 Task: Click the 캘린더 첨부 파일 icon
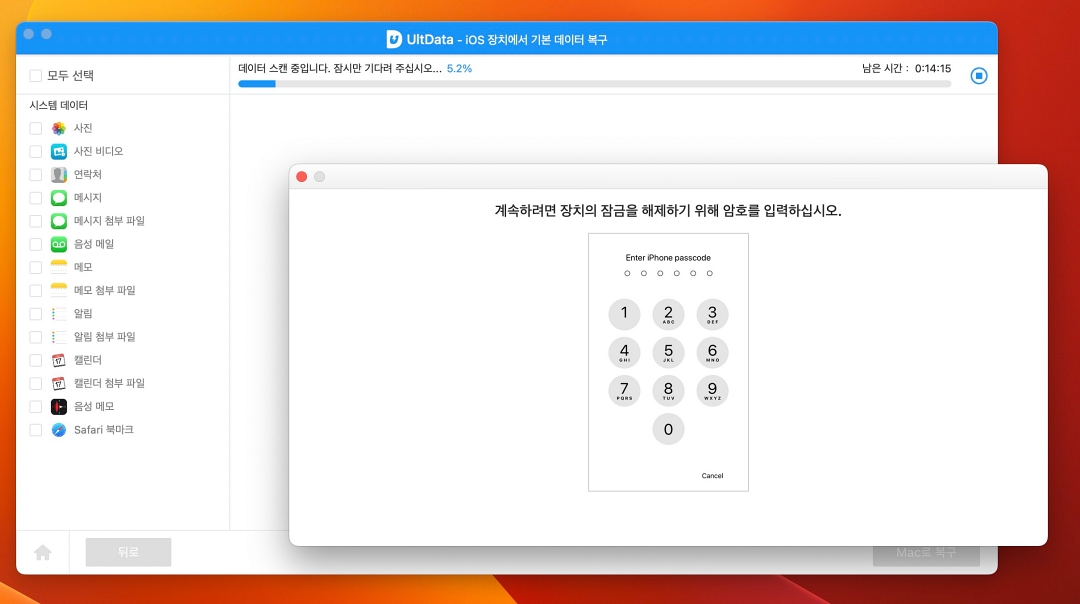click(59, 384)
